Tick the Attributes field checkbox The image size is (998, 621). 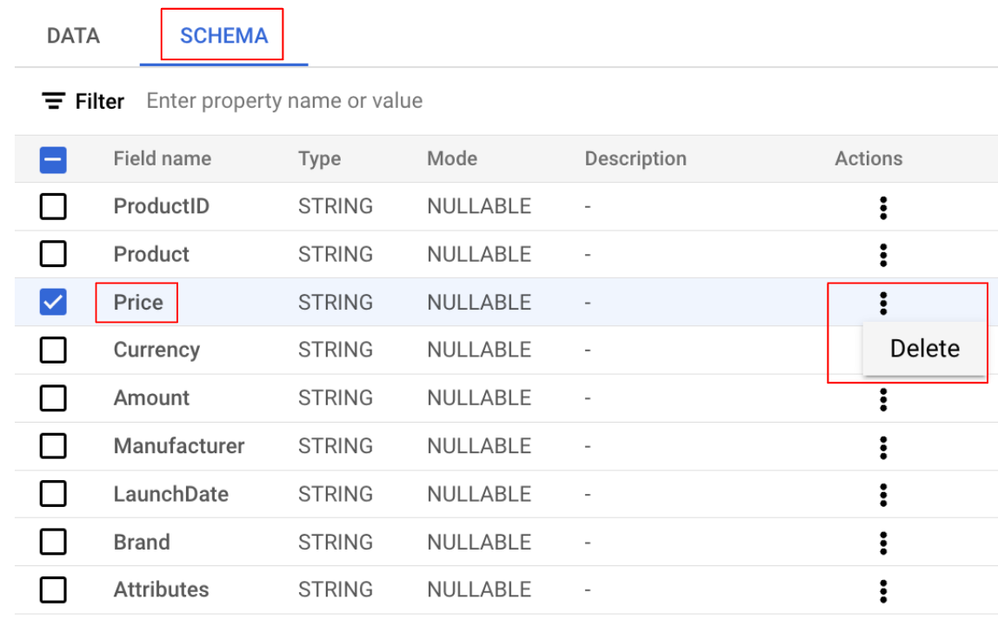pos(53,590)
